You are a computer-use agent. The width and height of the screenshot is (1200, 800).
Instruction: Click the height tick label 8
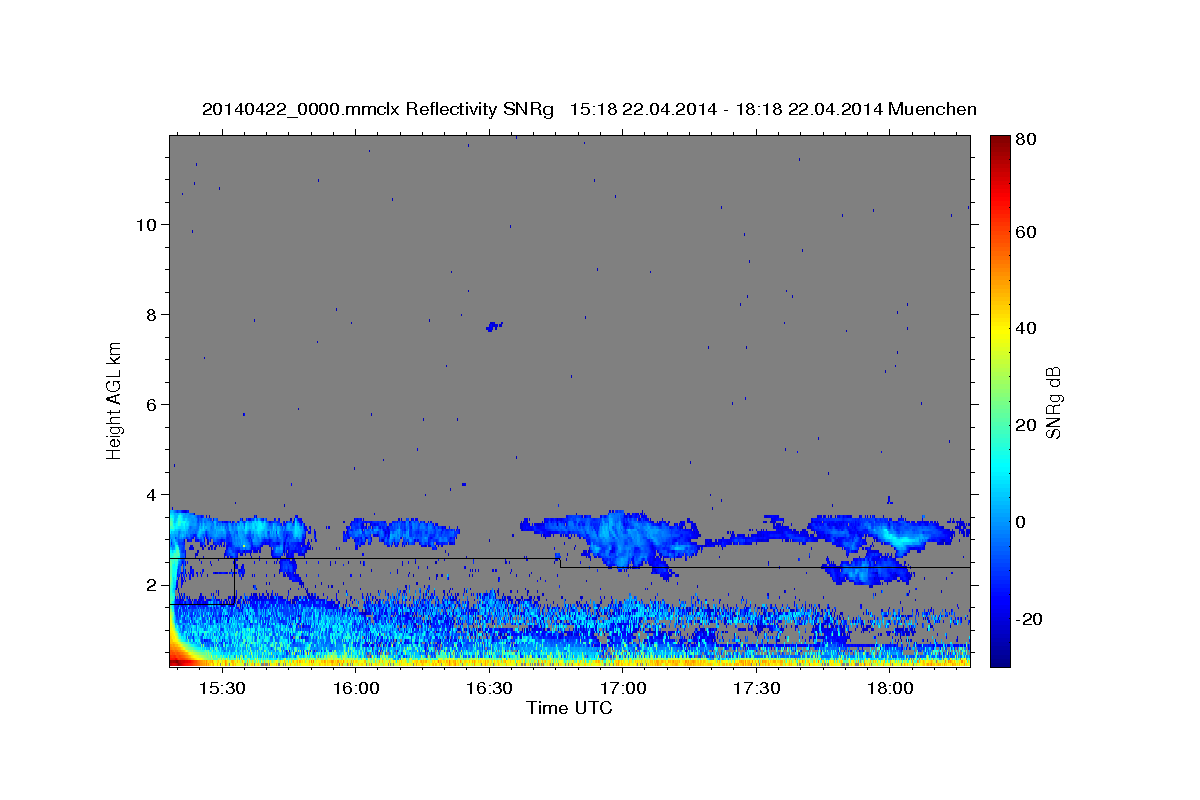coord(151,314)
